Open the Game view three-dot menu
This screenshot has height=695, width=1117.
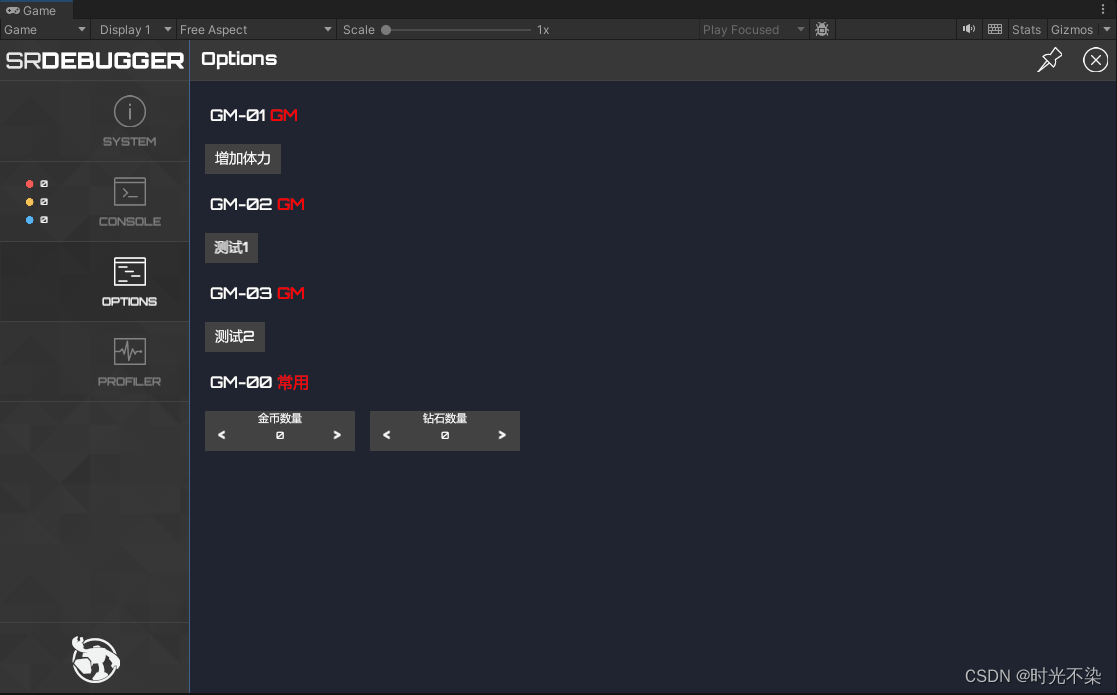click(x=1103, y=9)
